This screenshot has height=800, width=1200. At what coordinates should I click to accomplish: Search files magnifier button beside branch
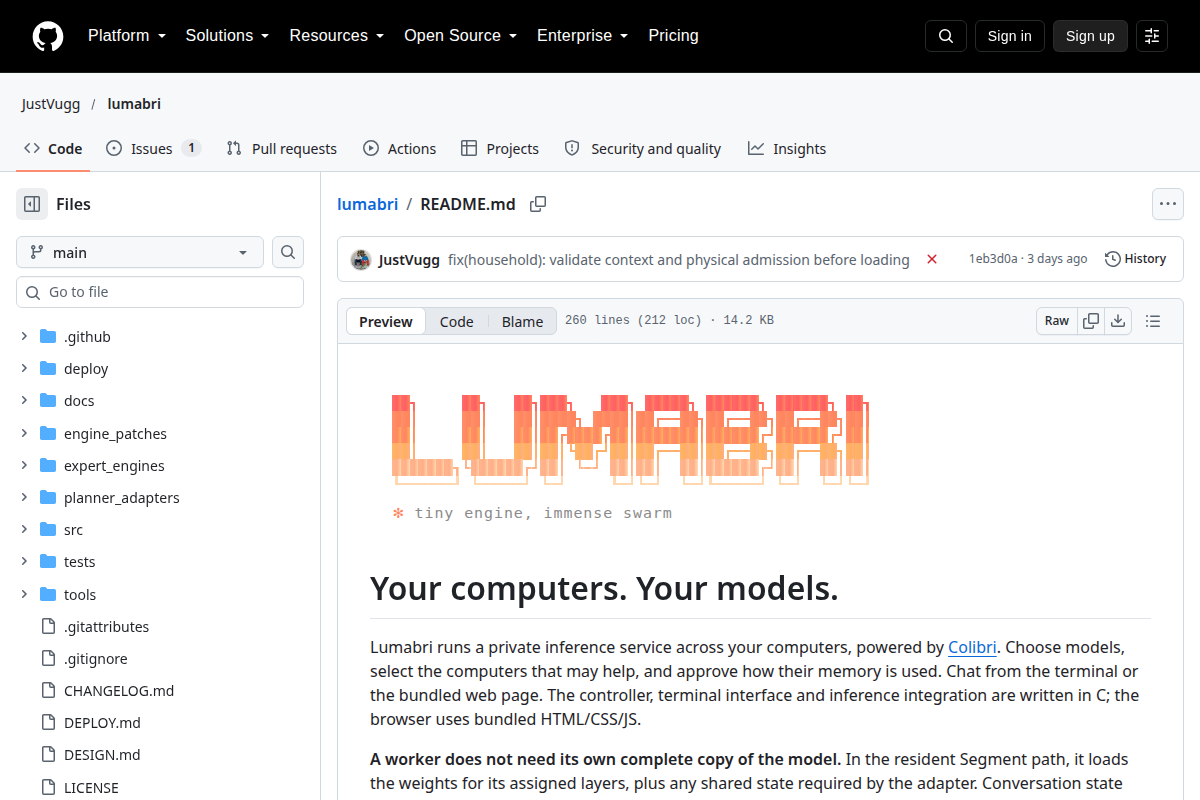288,252
